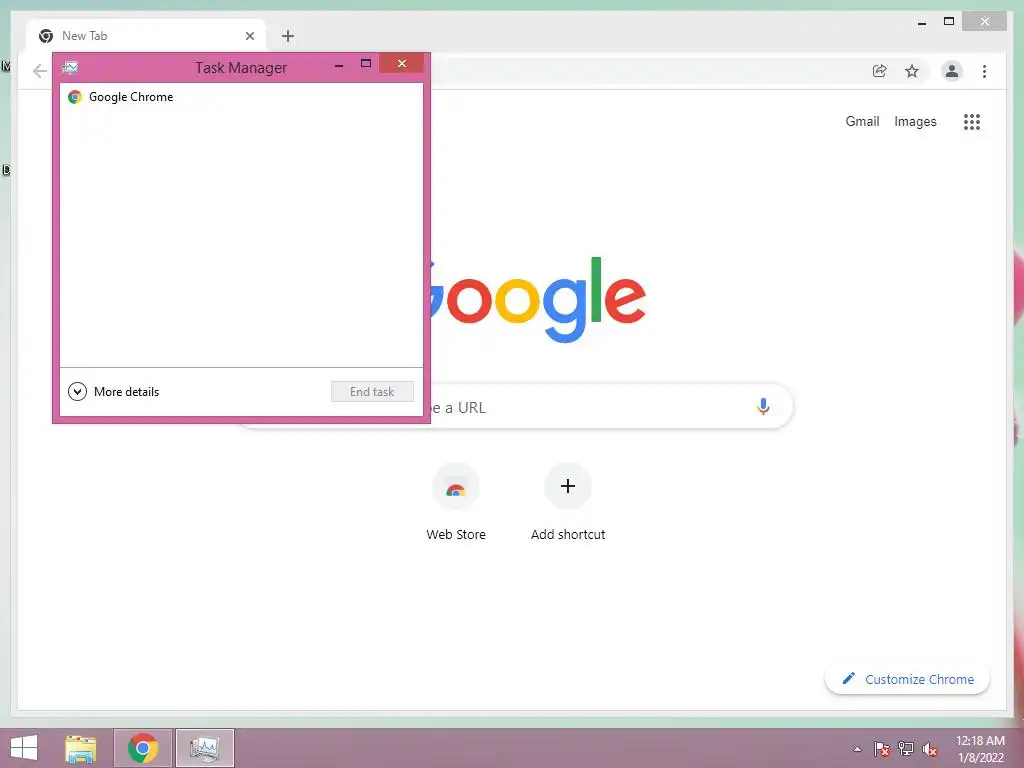
Task: Click the End task button
Action: [x=372, y=392]
